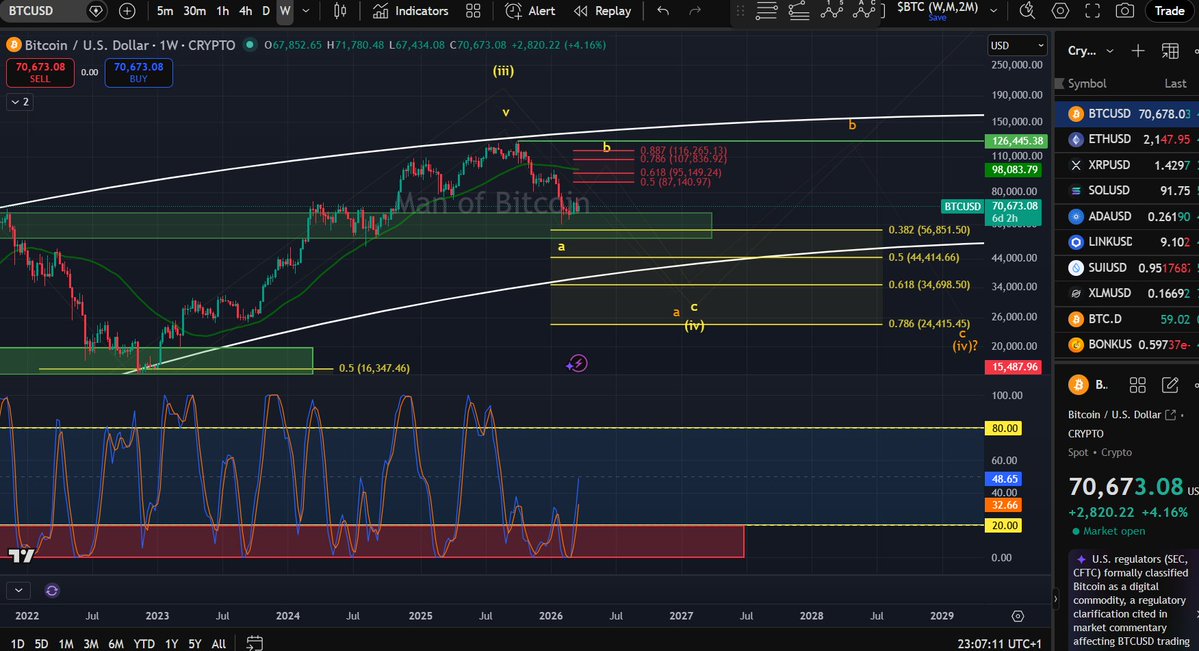
Task: Redo the last chart action
Action: [695, 11]
